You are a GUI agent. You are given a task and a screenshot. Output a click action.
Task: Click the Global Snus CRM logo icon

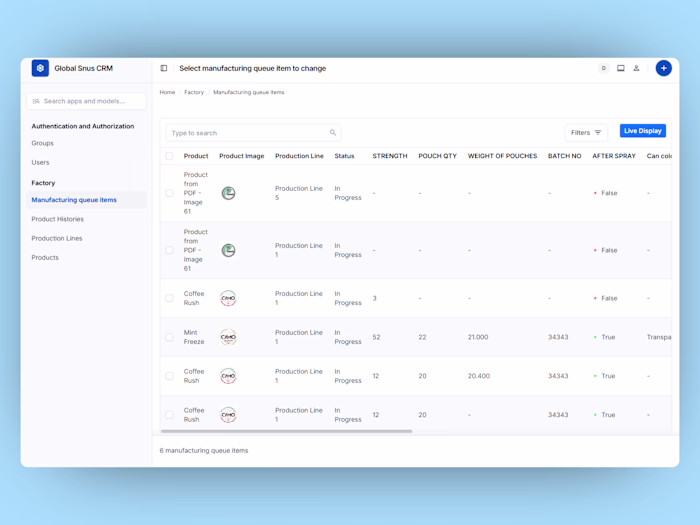pyautogui.click(x=40, y=68)
